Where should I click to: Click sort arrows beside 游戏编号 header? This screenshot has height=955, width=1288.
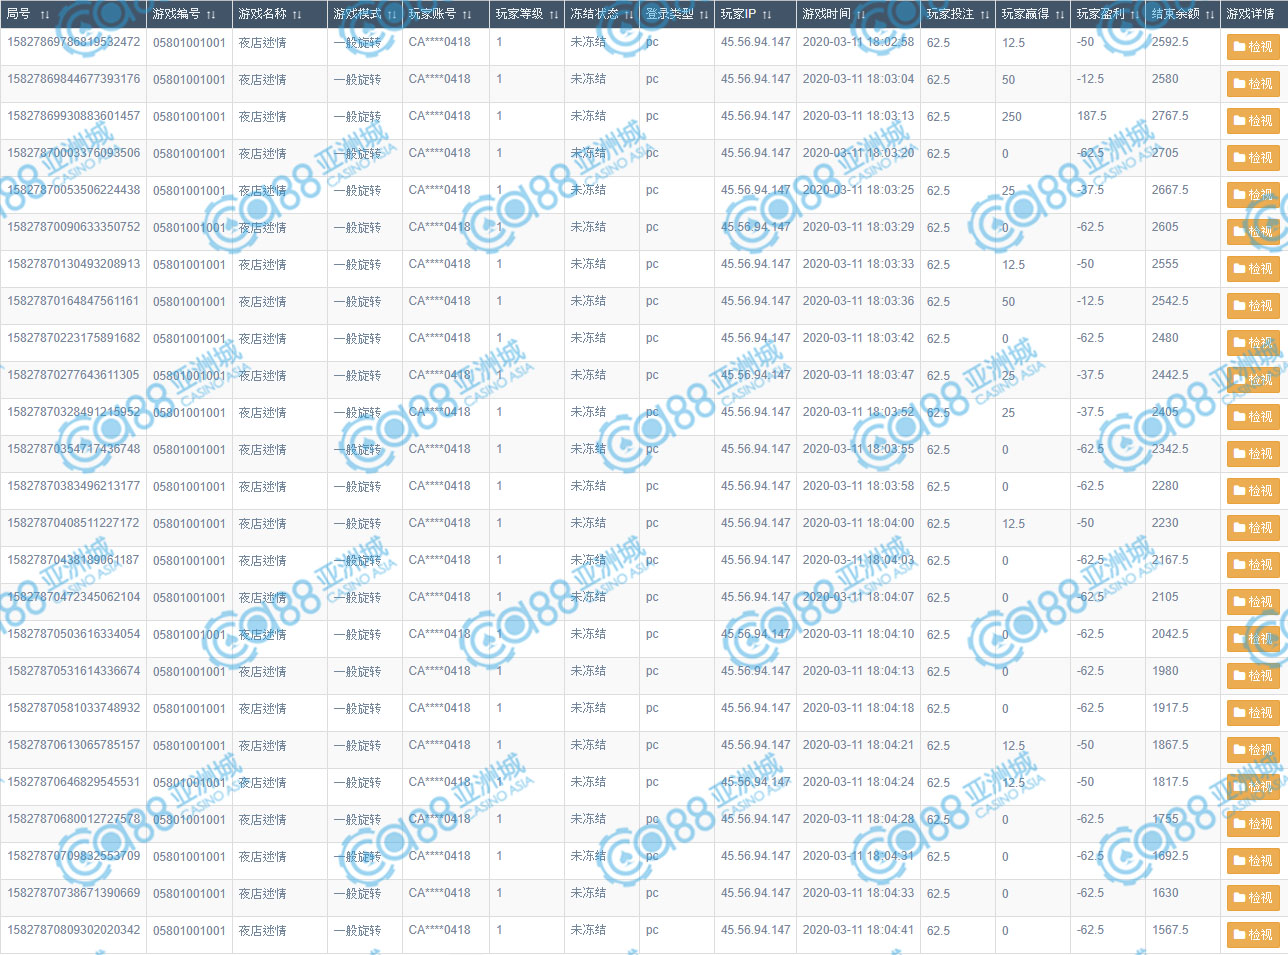click(x=211, y=15)
